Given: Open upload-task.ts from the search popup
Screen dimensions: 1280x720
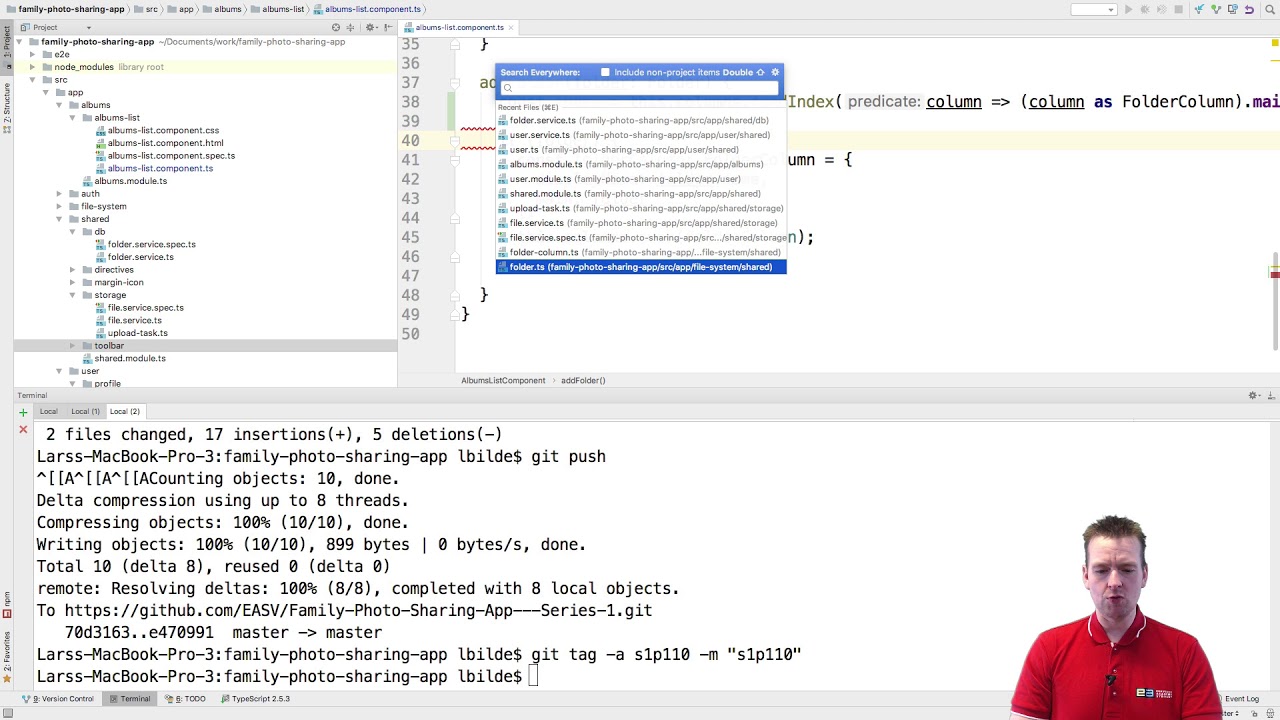Looking at the screenshot, I should [641, 208].
